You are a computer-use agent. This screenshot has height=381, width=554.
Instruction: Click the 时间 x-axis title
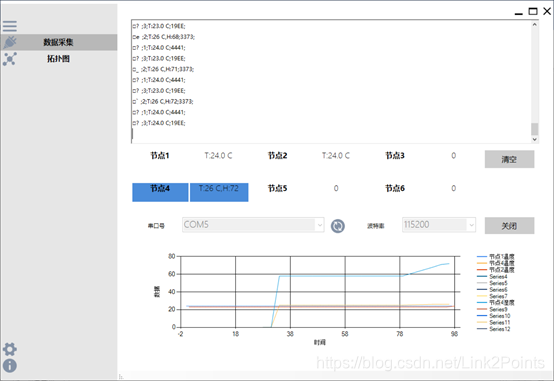pyautogui.click(x=320, y=342)
